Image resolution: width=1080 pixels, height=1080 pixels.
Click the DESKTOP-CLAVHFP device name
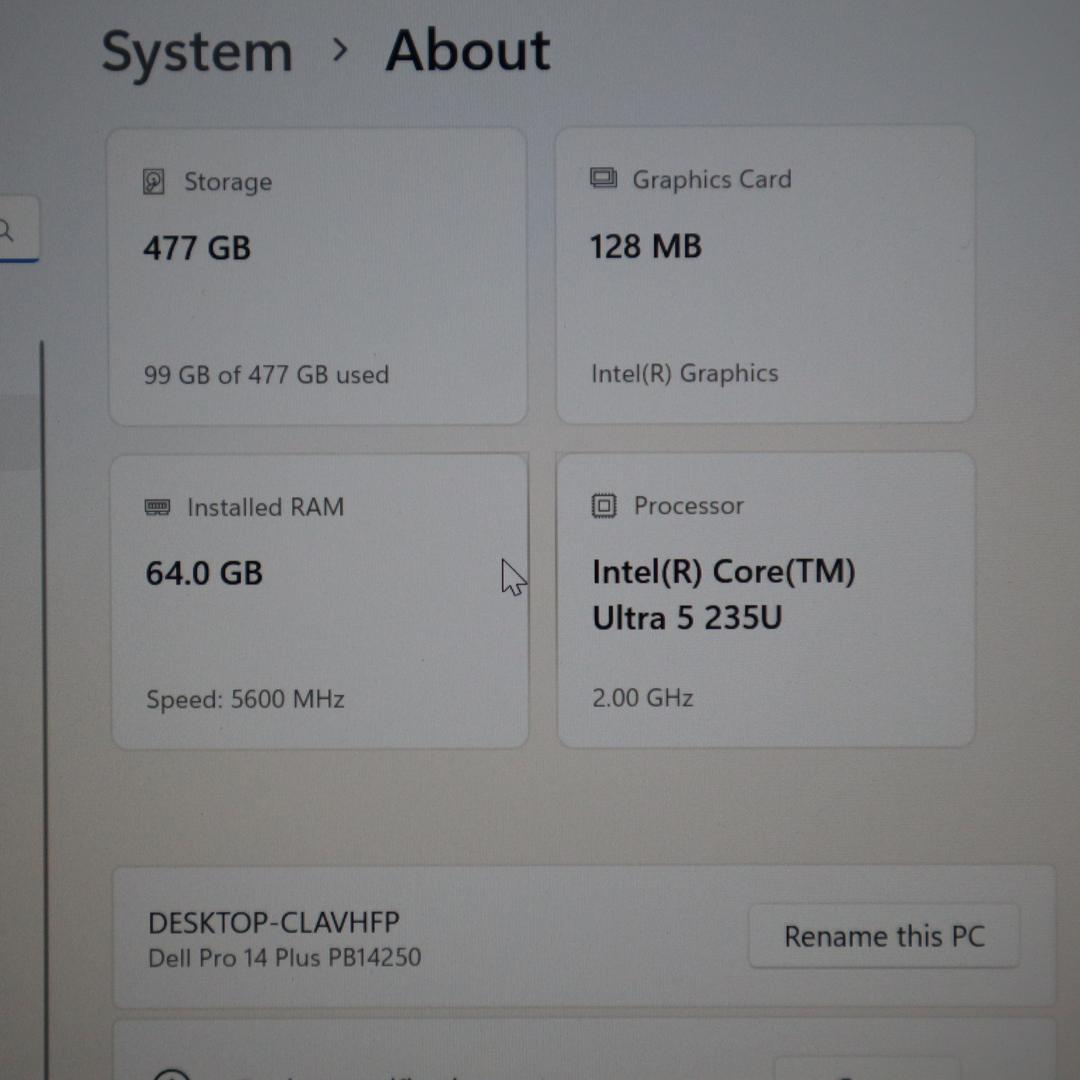tap(273, 922)
